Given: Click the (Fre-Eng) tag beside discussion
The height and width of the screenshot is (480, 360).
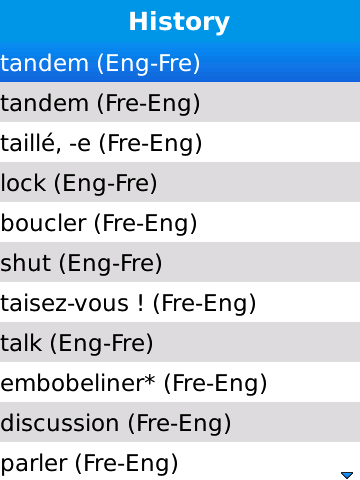Looking at the screenshot, I should tap(180, 424).
